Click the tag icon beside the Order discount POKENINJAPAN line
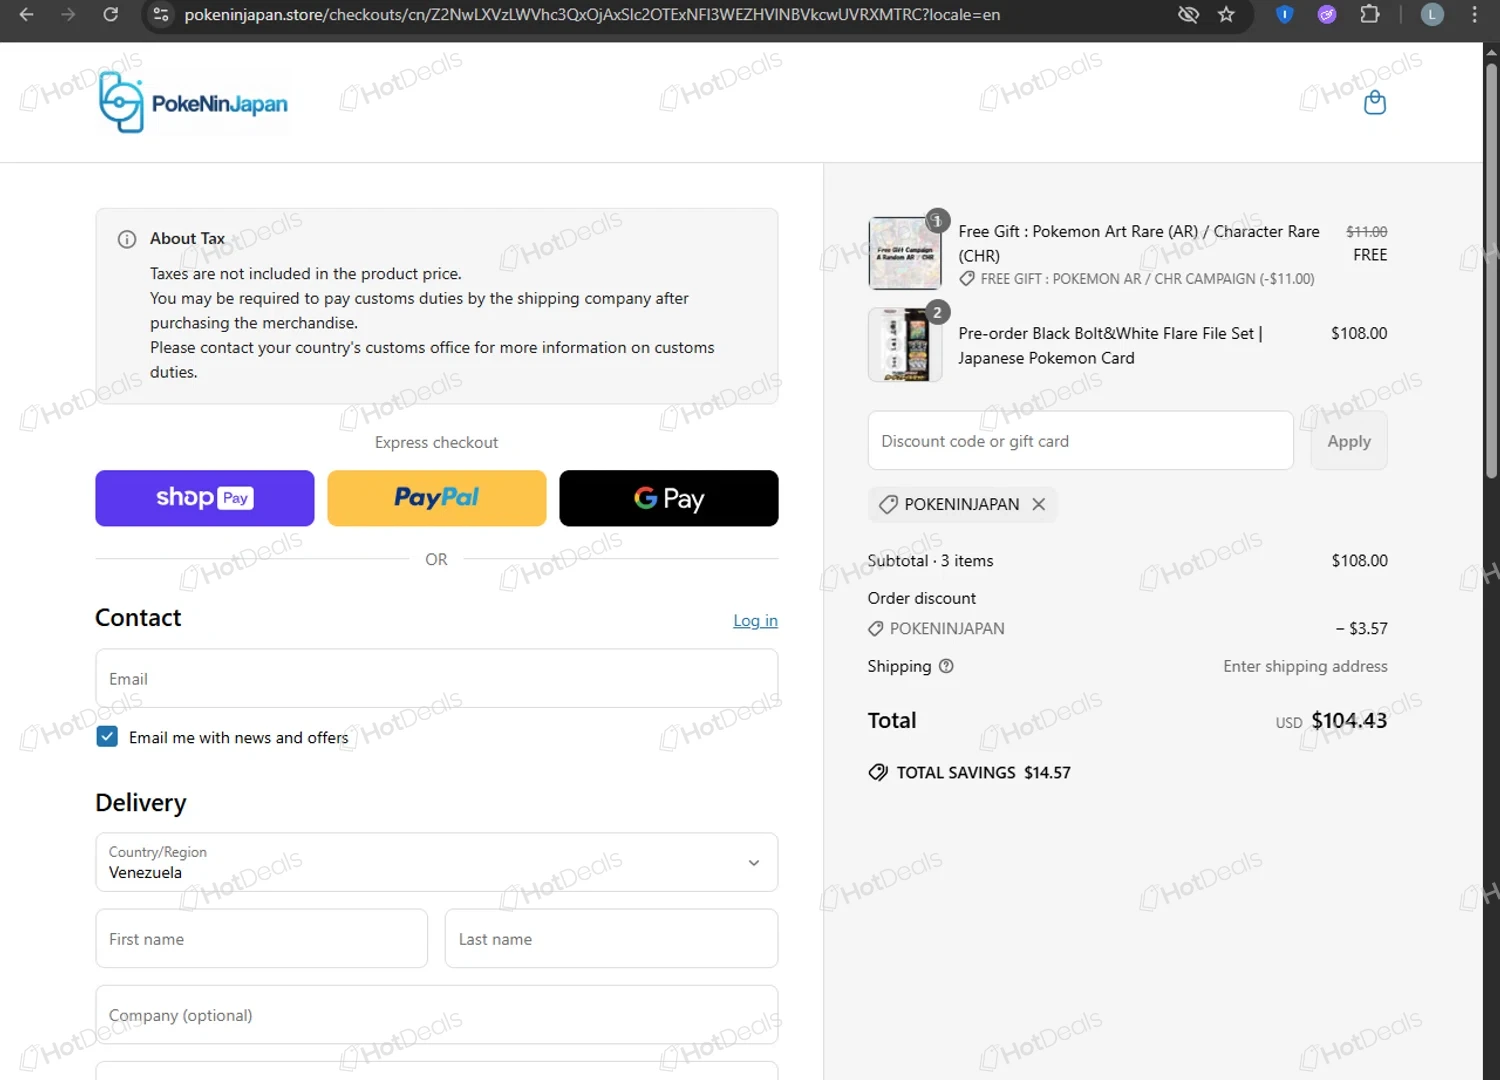The height and width of the screenshot is (1080, 1500). point(876,629)
